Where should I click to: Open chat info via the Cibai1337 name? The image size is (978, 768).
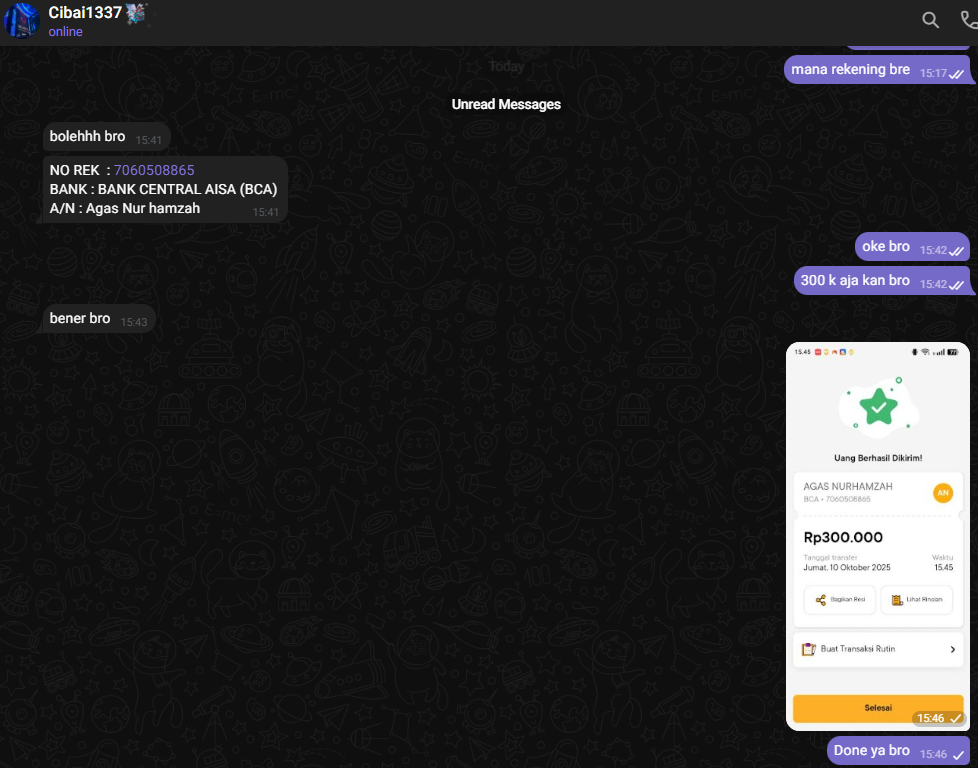tap(85, 13)
